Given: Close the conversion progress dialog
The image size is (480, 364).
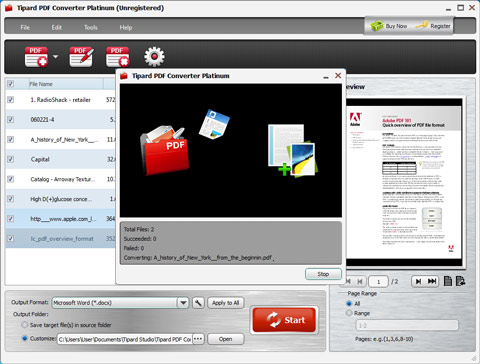Looking at the screenshot, I should [x=338, y=76].
